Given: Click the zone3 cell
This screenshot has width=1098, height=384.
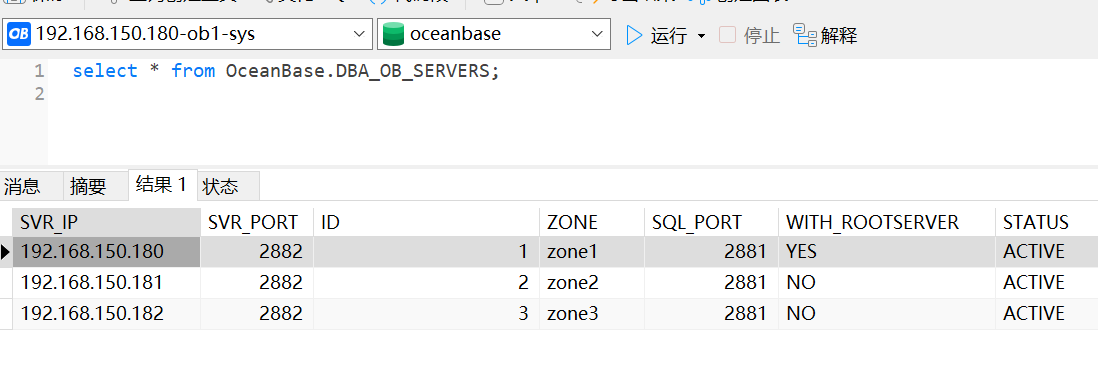Looking at the screenshot, I should 592,313.
